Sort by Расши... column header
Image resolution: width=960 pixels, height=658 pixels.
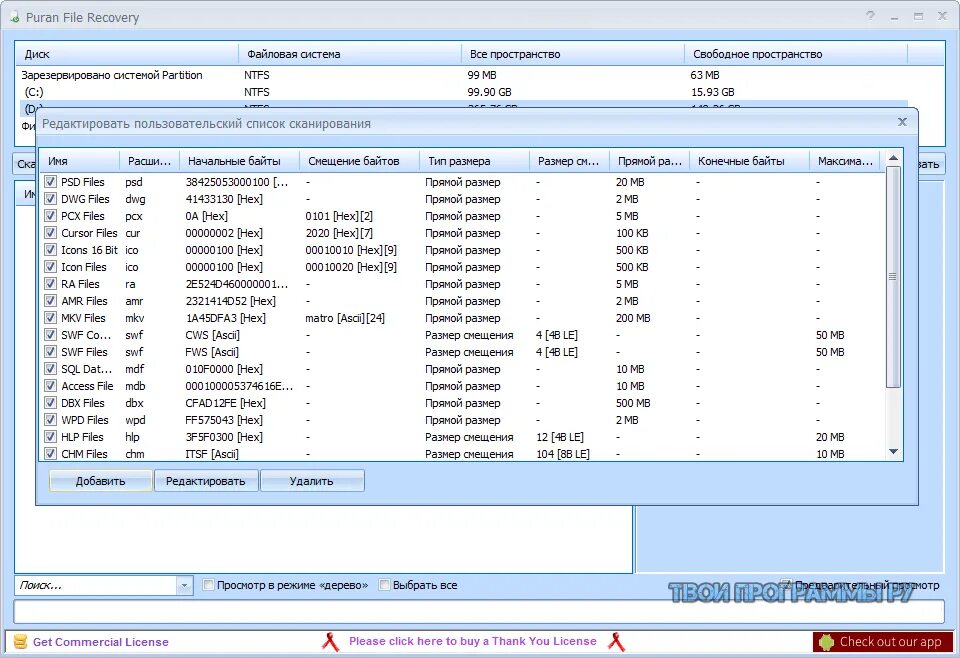(149, 161)
